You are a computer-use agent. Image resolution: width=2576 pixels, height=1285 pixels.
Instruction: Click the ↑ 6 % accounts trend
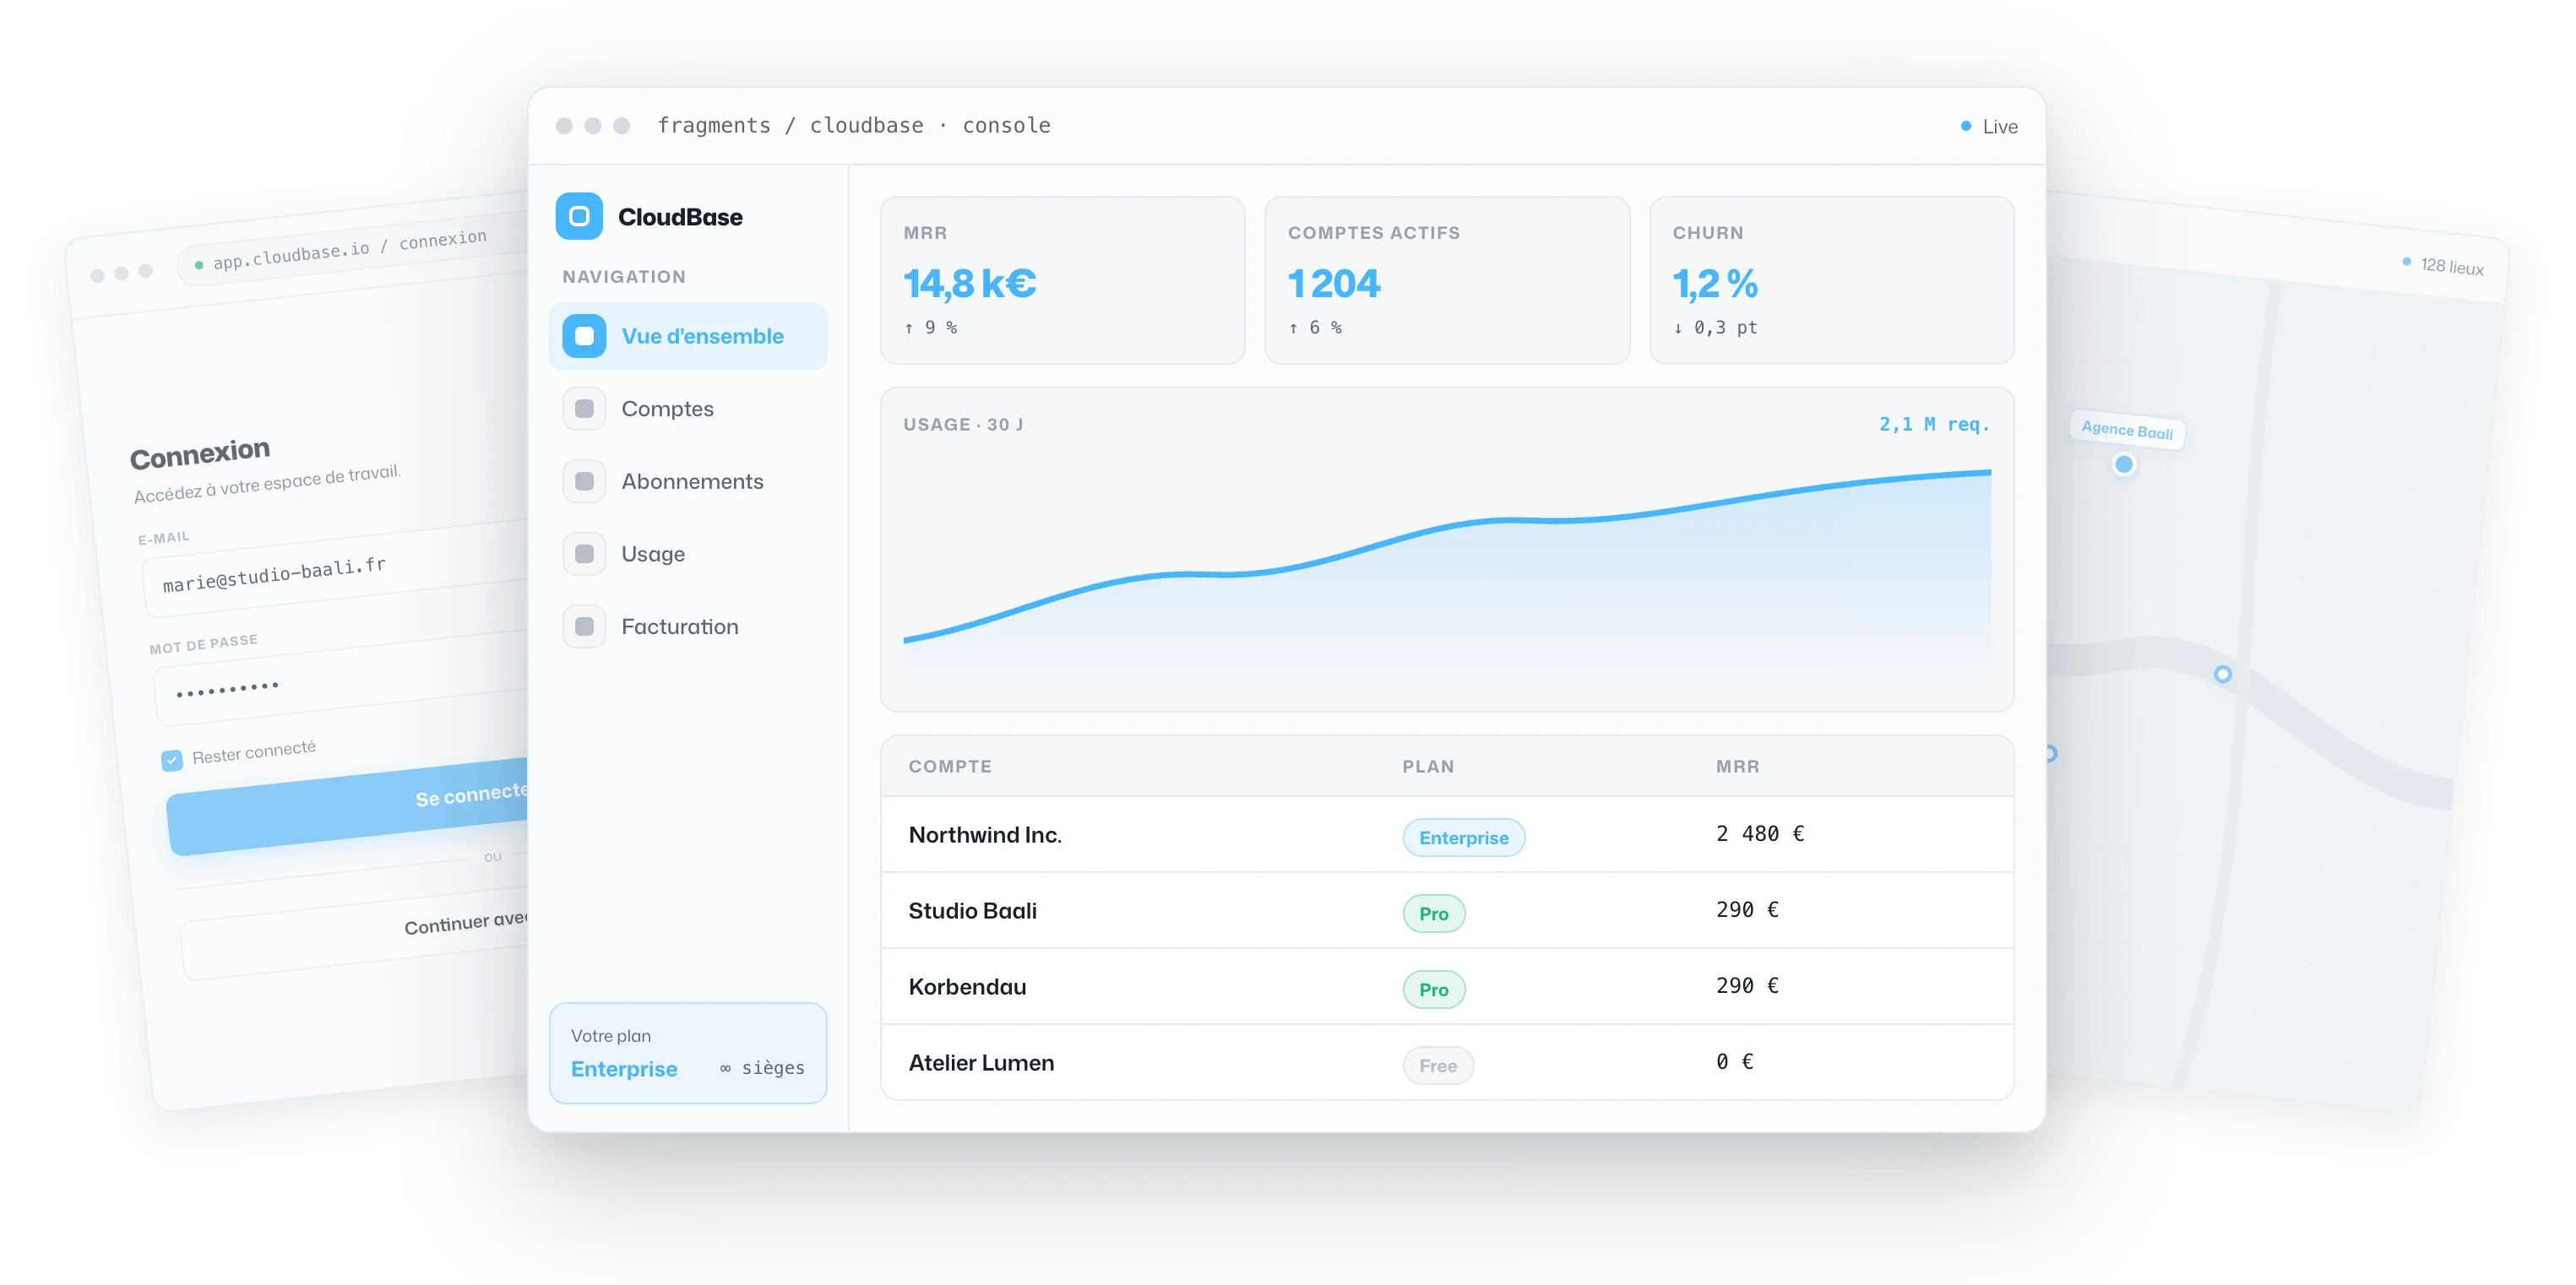coord(1315,328)
